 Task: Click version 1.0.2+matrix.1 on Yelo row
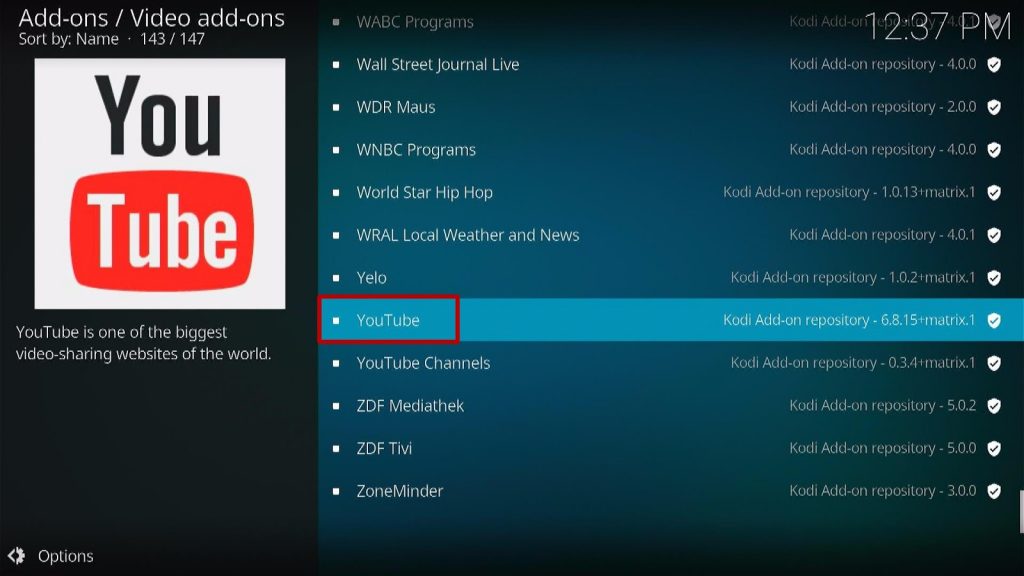point(932,278)
